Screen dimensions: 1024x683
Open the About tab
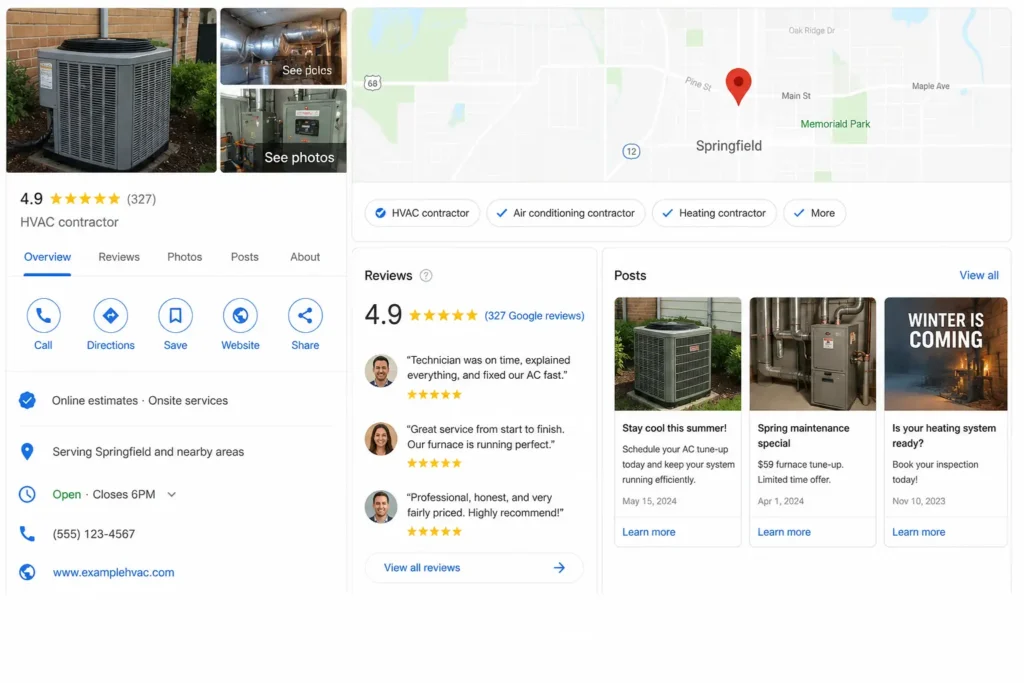(x=305, y=257)
